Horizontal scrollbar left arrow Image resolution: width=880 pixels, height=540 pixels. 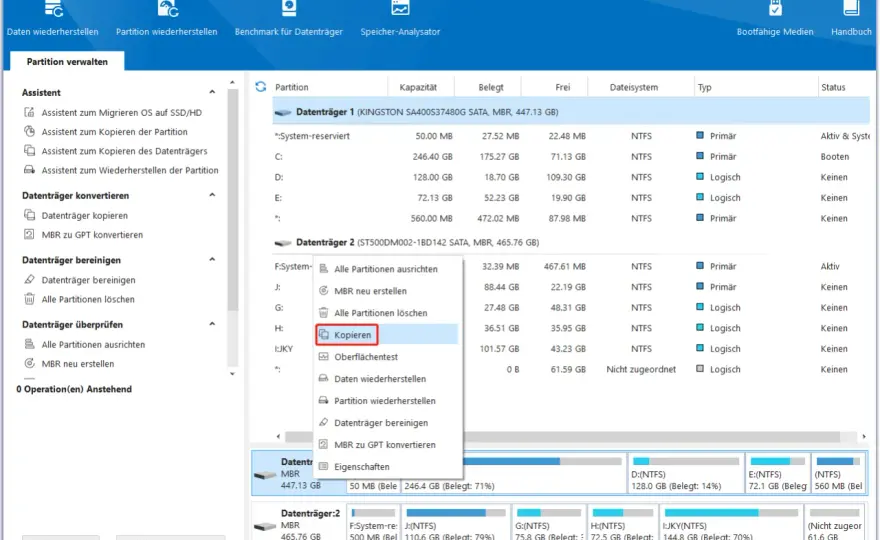[278, 436]
